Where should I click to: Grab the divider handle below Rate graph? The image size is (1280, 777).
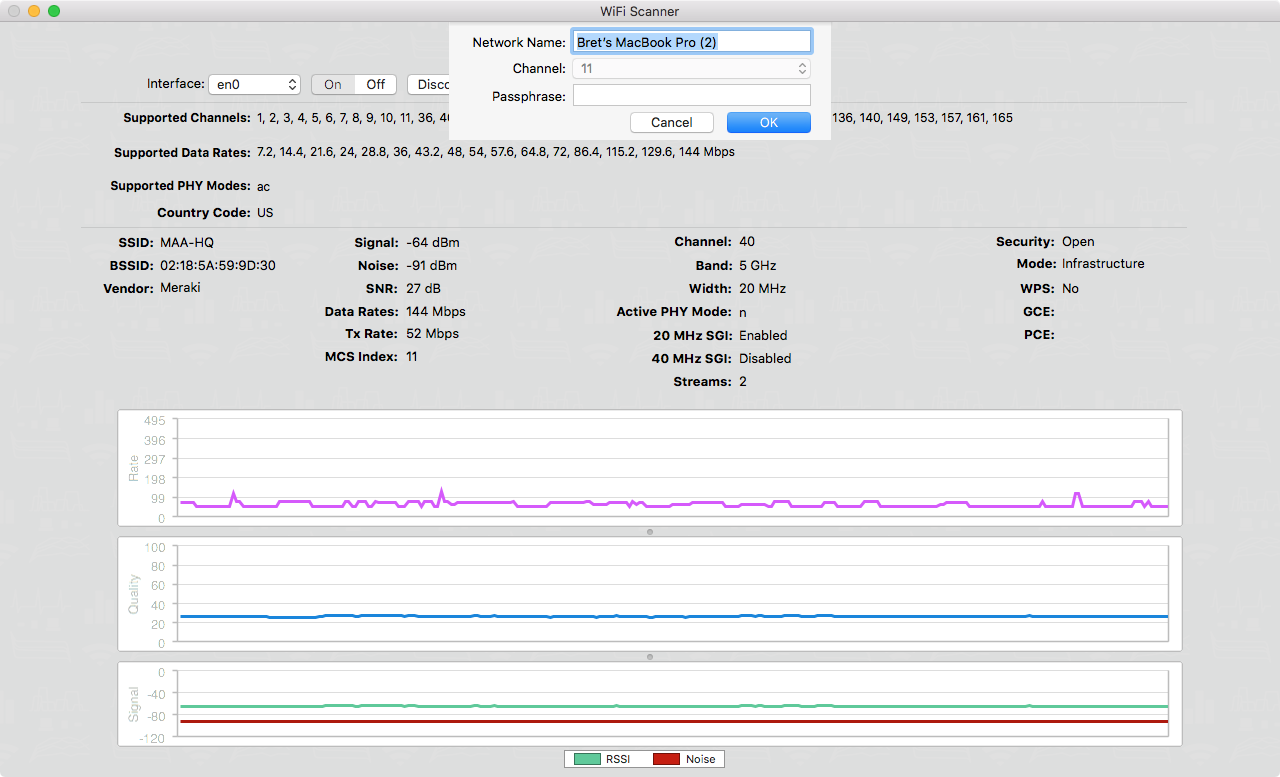tap(650, 532)
